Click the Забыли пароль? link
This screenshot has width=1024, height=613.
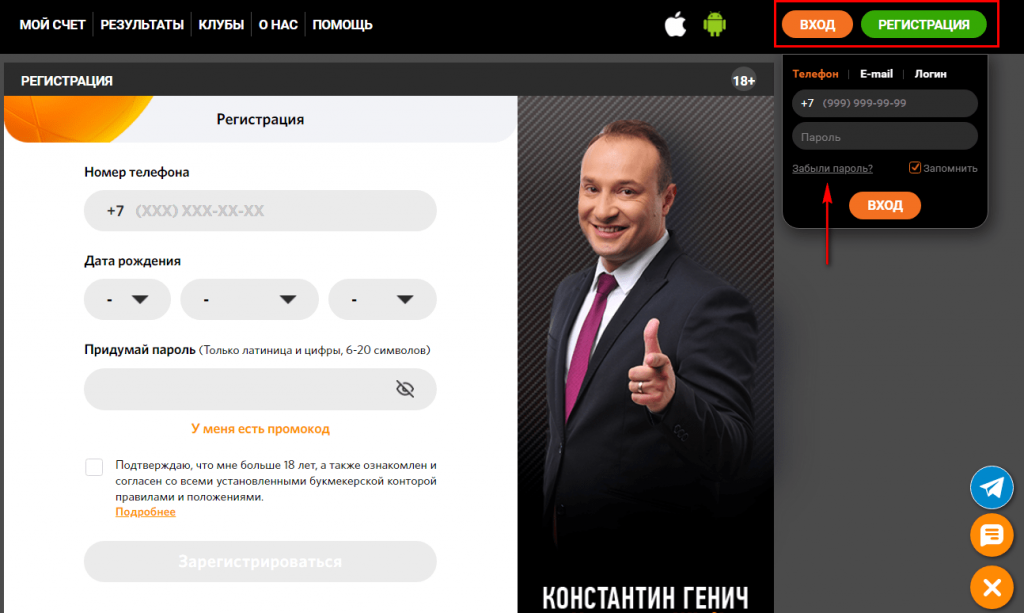pos(833,168)
